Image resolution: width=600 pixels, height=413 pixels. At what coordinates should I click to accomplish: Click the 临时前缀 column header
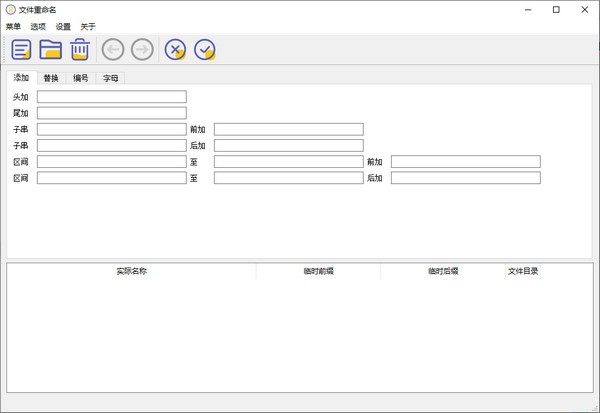(318, 271)
